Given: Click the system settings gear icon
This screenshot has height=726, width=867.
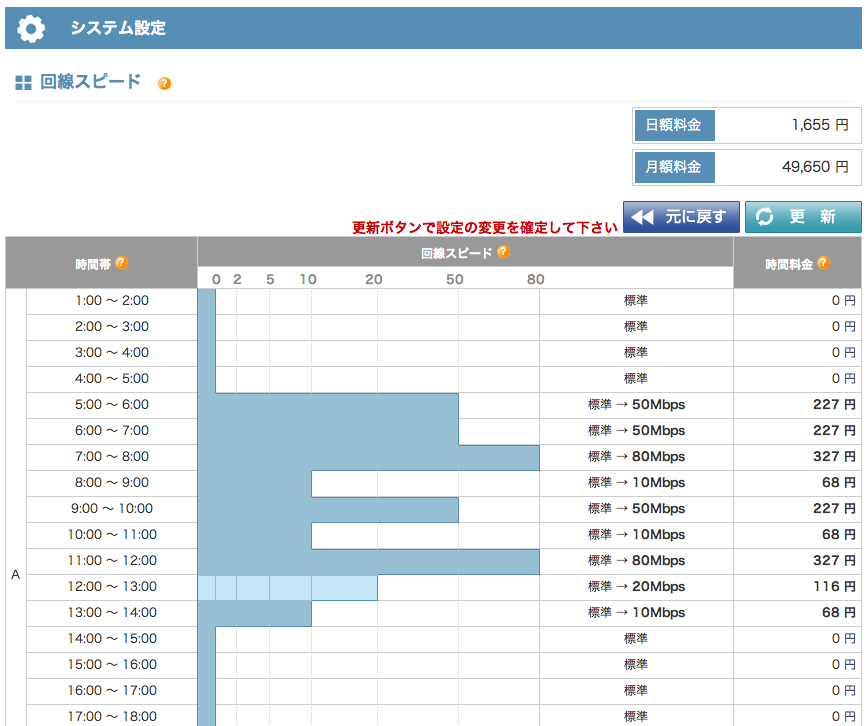Looking at the screenshot, I should point(31,28).
